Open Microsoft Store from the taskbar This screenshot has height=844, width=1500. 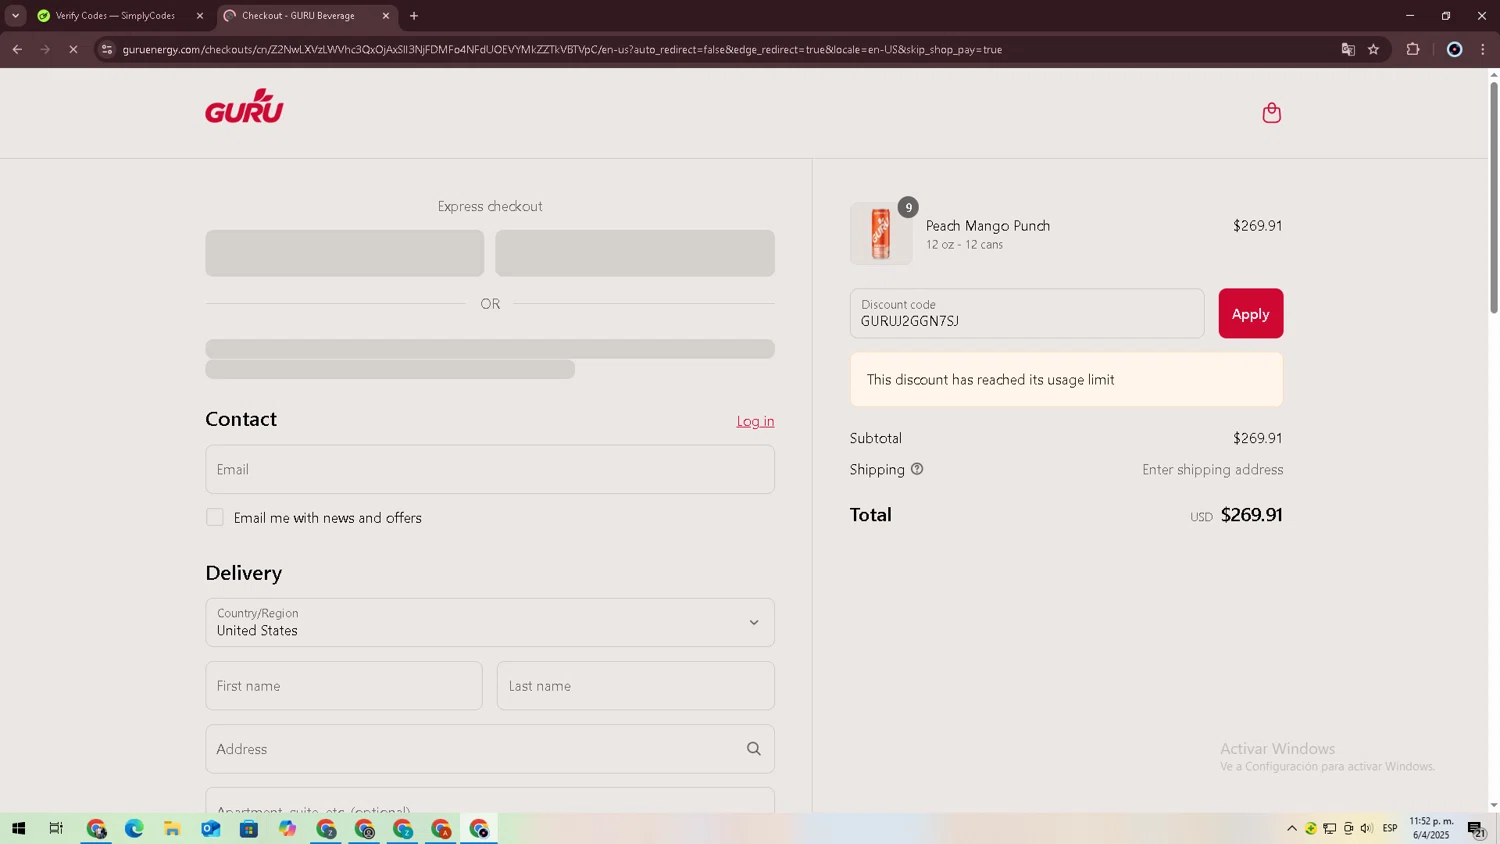pos(249,828)
